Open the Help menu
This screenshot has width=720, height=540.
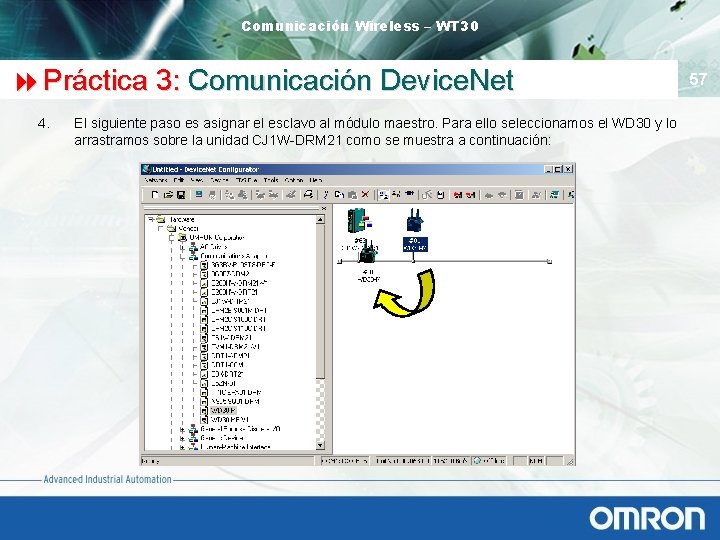[316, 180]
